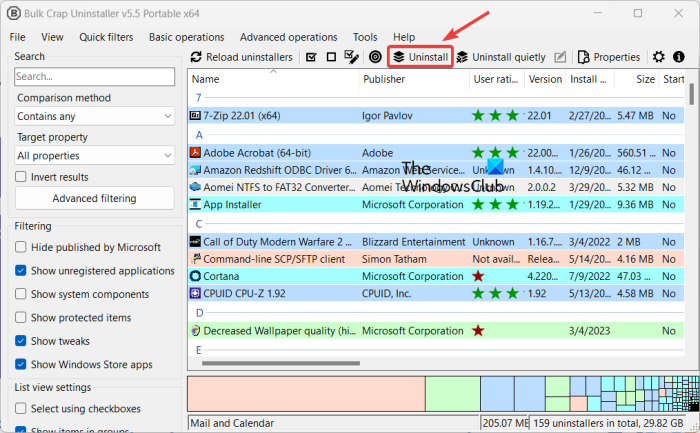This screenshot has height=433, width=700.
Task: Open the Basic operations menu
Action: (187, 37)
